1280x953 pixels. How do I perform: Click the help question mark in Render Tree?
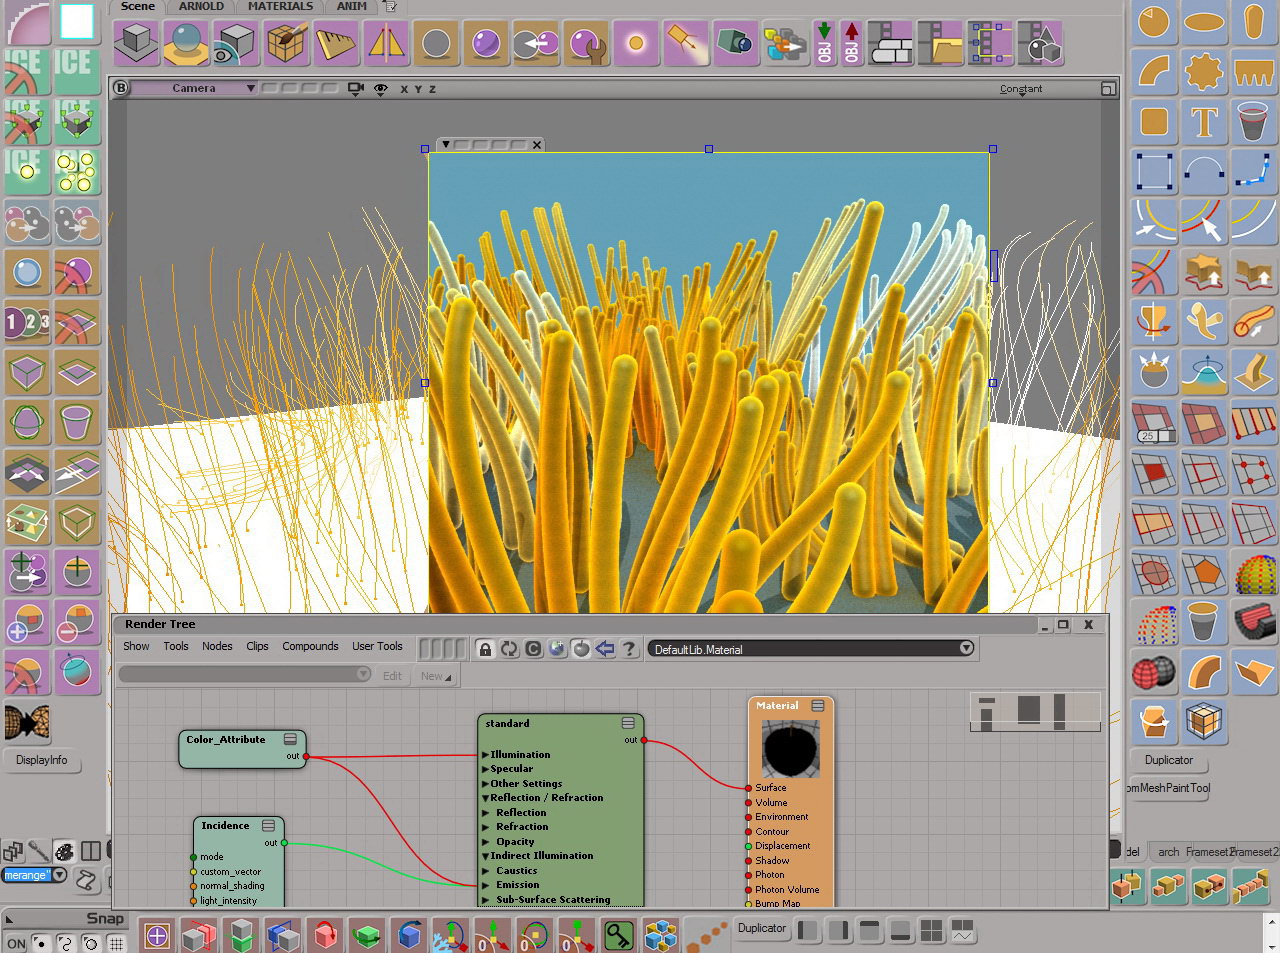[629, 649]
